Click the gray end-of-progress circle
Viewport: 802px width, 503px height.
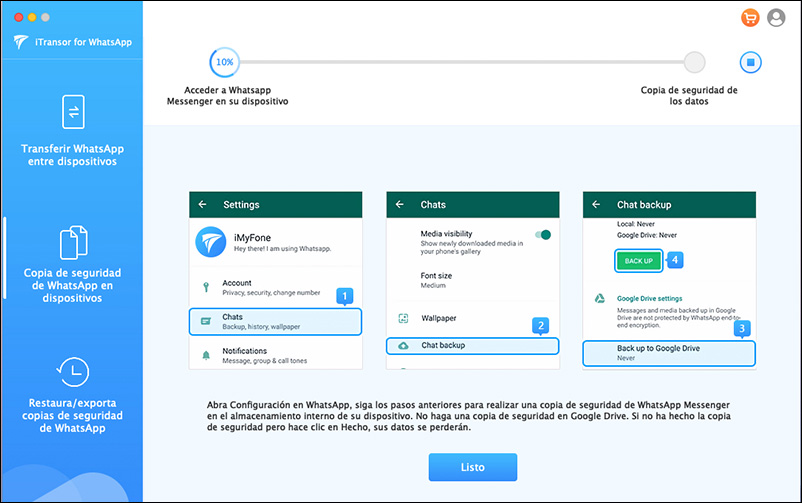coord(694,62)
